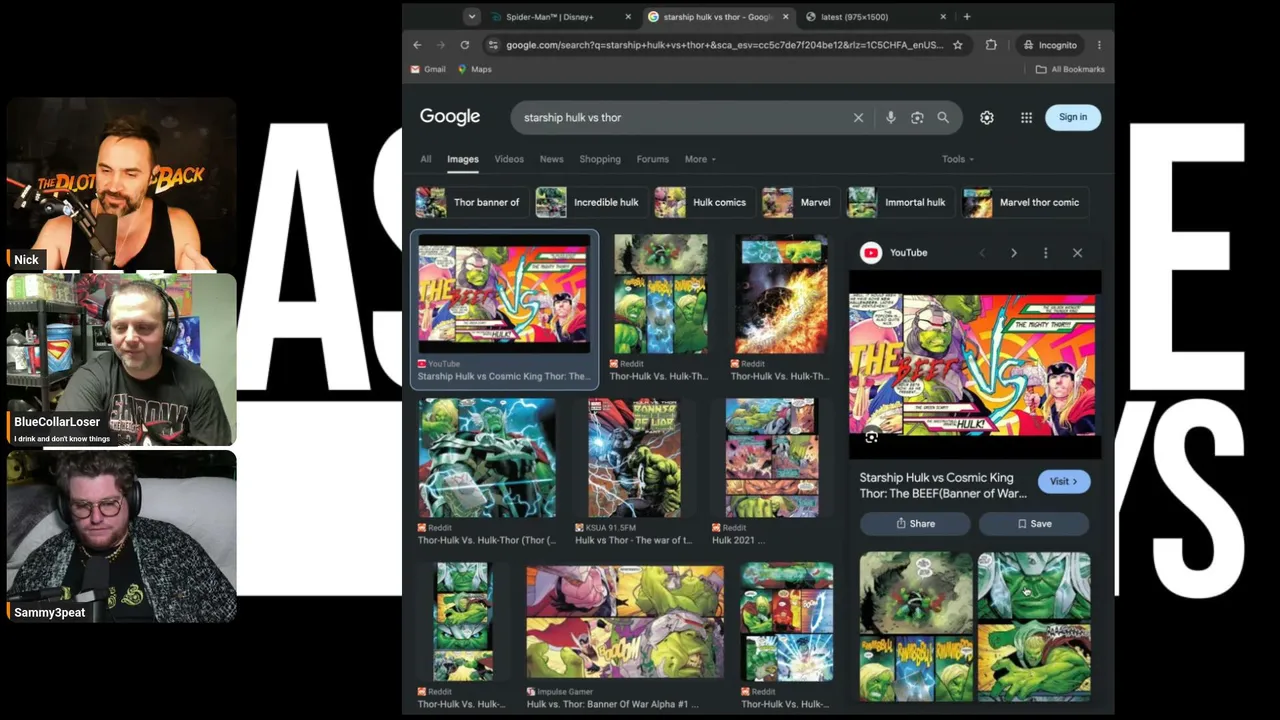Click the large preview image of THE BEEF
The image size is (1280, 720).
975,364
